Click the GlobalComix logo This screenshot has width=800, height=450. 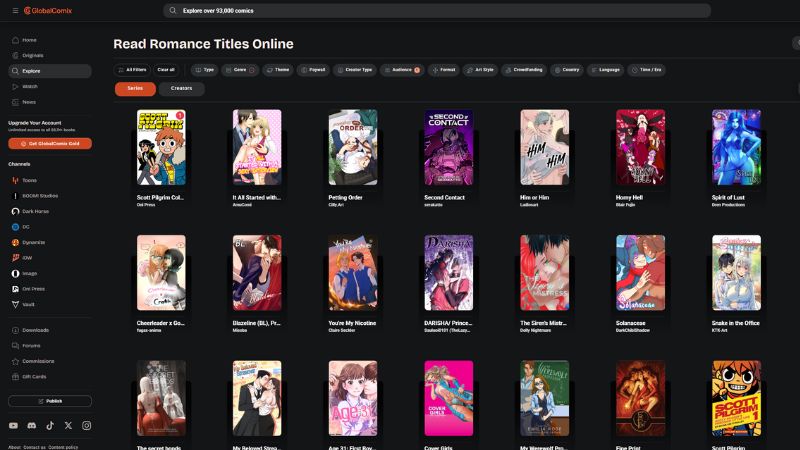(48, 11)
